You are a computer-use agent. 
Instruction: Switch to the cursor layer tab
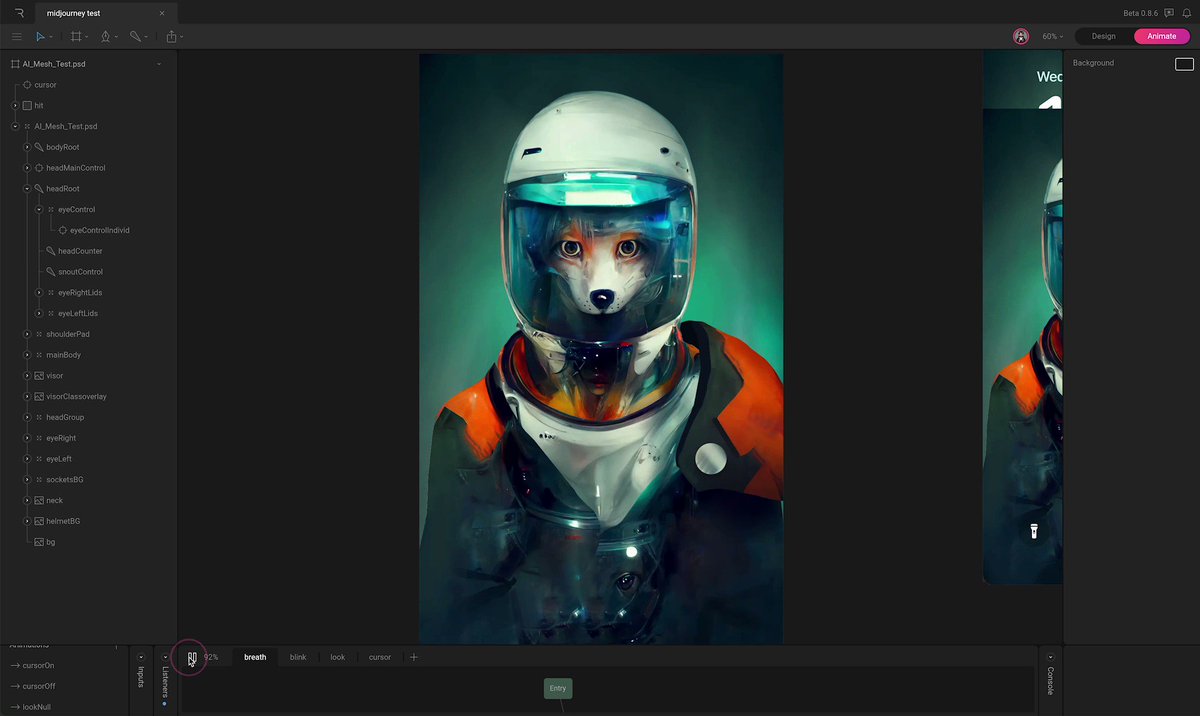click(x=380, y=657)
